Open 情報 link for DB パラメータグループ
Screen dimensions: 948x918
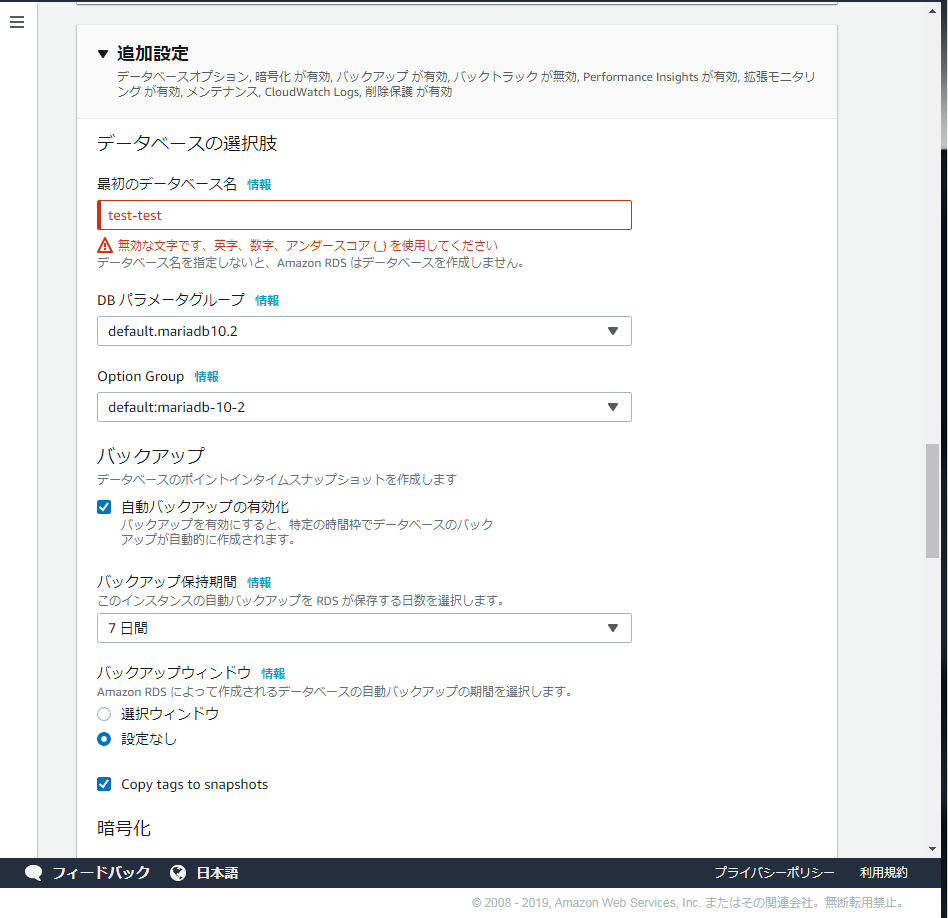[267, 301]
